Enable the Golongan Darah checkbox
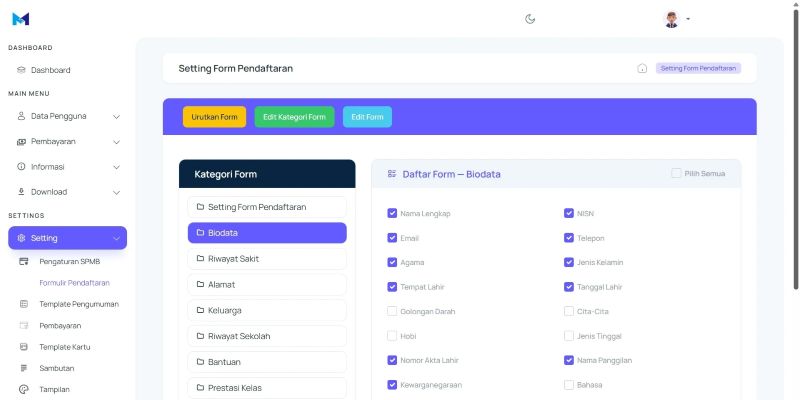 point(392,311)
